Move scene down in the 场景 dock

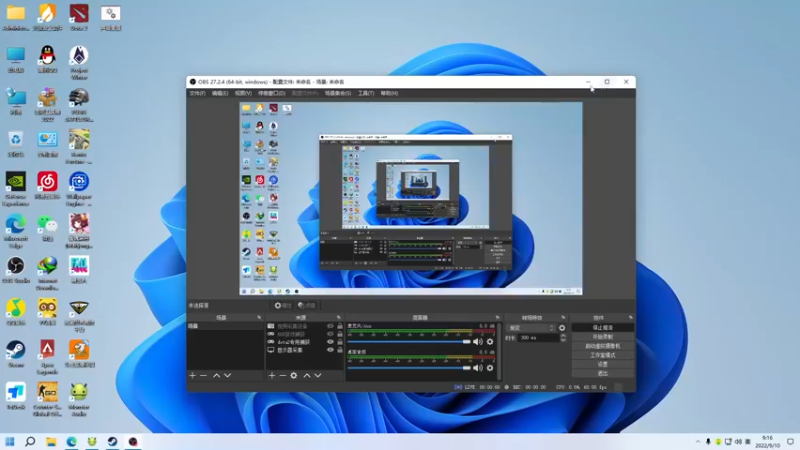(x=228, y=376)
